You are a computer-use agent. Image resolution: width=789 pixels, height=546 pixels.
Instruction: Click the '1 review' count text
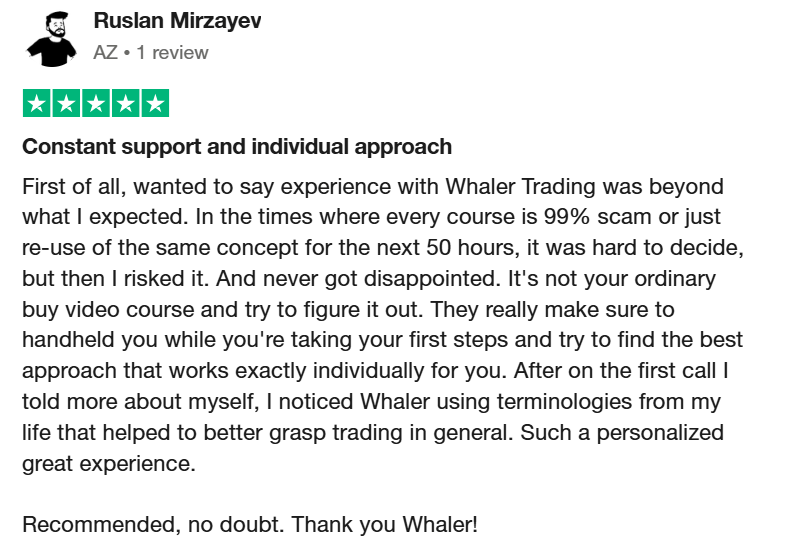(x=172, y=52)
